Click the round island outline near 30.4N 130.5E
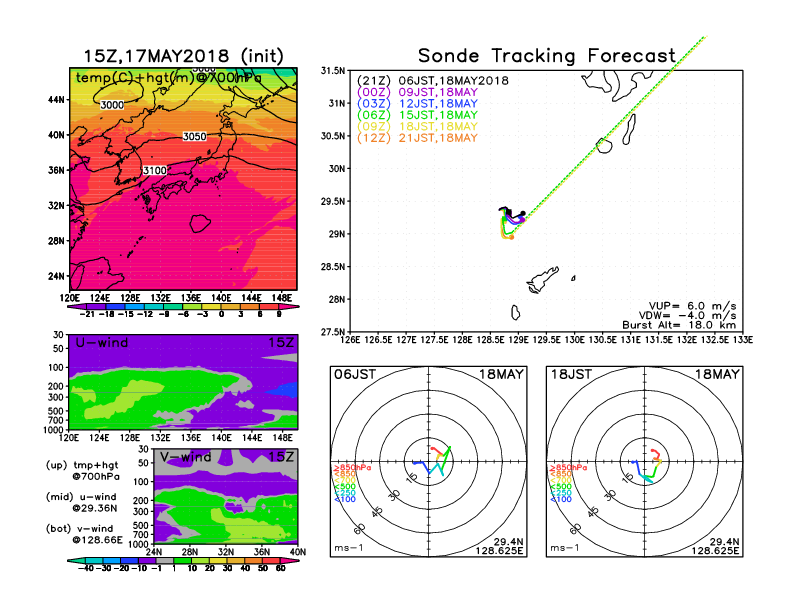792x612 pixels. [604, 145]
